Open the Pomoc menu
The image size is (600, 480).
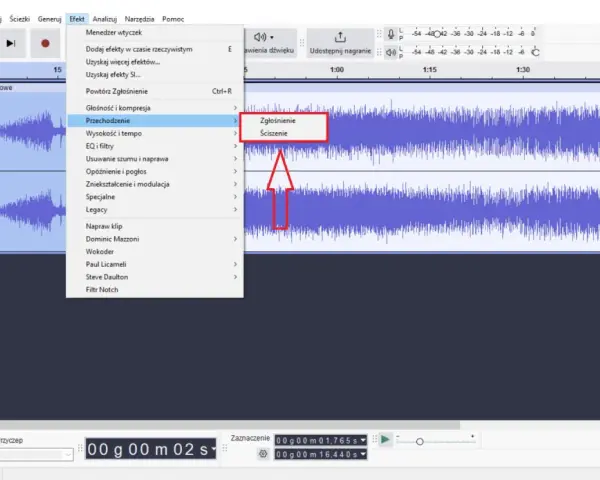pyautogui.click(x=173, y=19)
